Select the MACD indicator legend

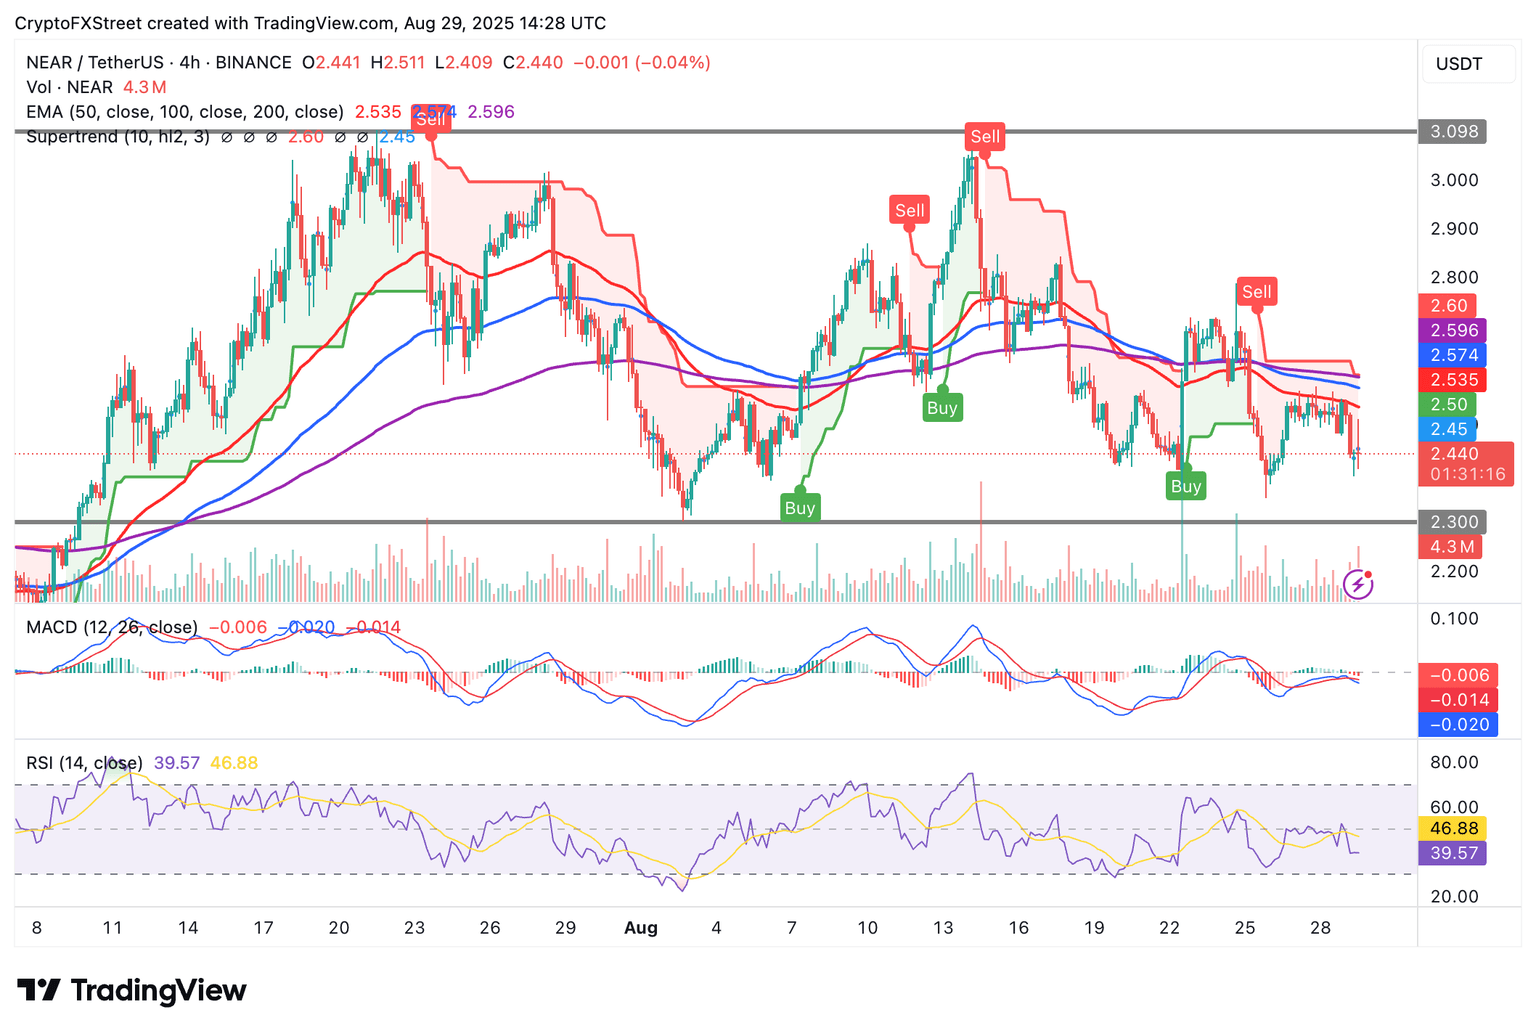pyautogui.click(x=112, y=628)
